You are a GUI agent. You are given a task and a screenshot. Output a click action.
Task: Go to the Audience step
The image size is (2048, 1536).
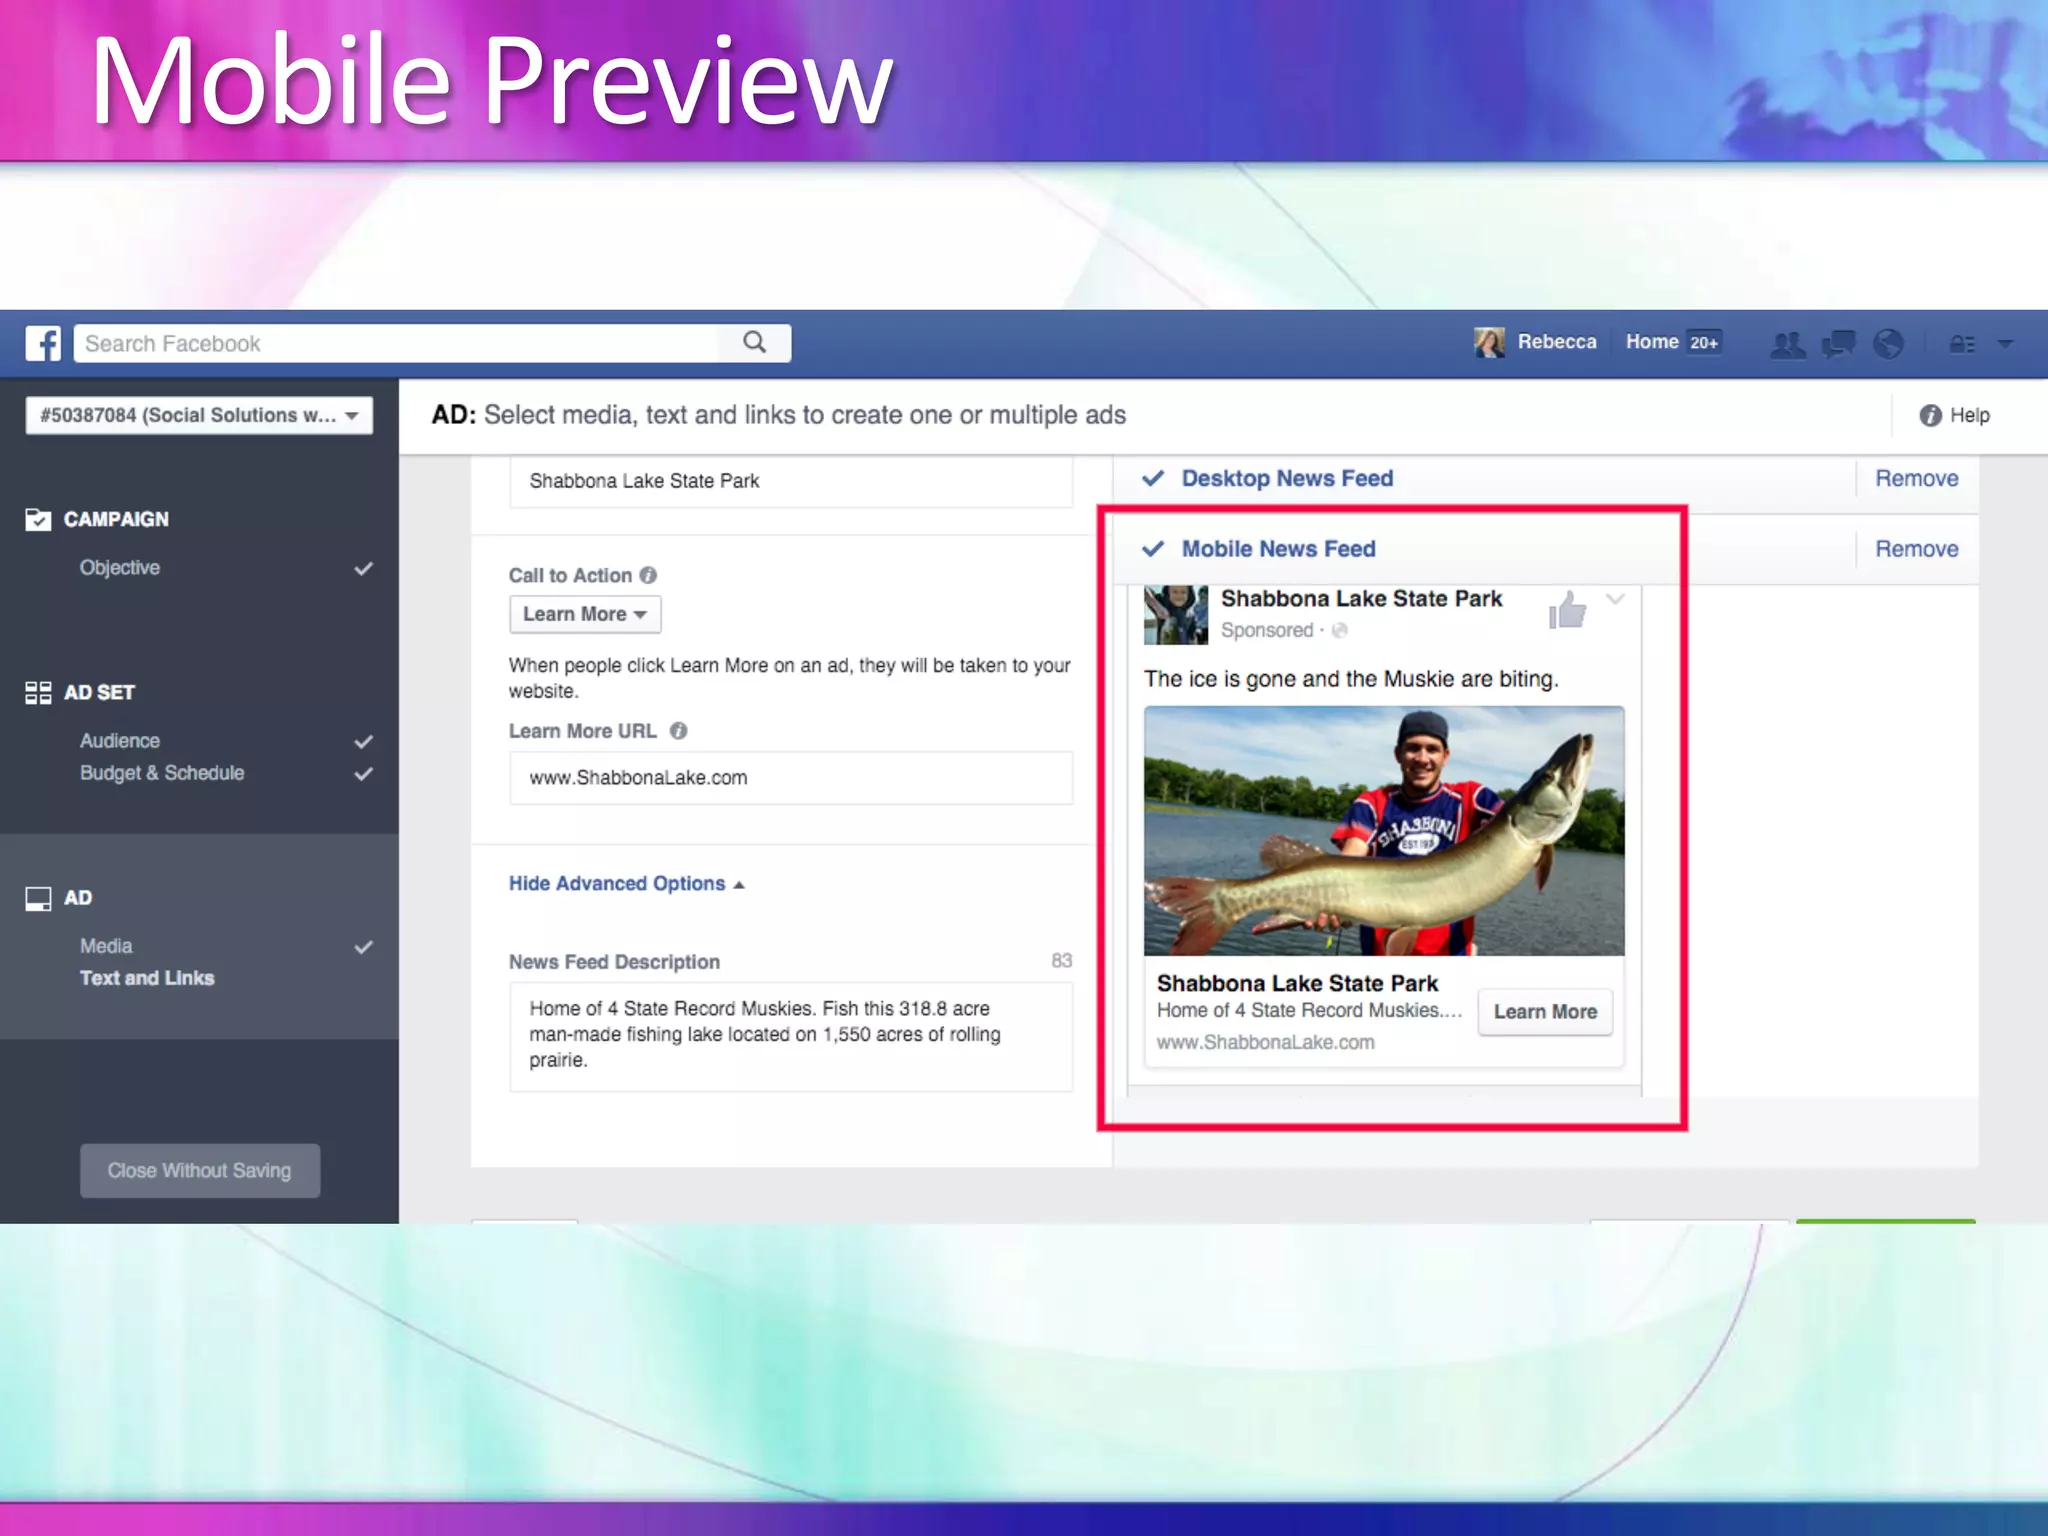pyautogui.click(x=120, y=741)
